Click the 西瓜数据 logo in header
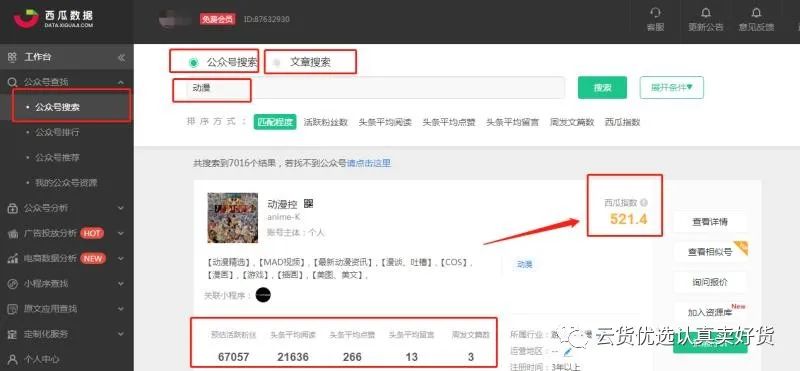 point(54,19)
